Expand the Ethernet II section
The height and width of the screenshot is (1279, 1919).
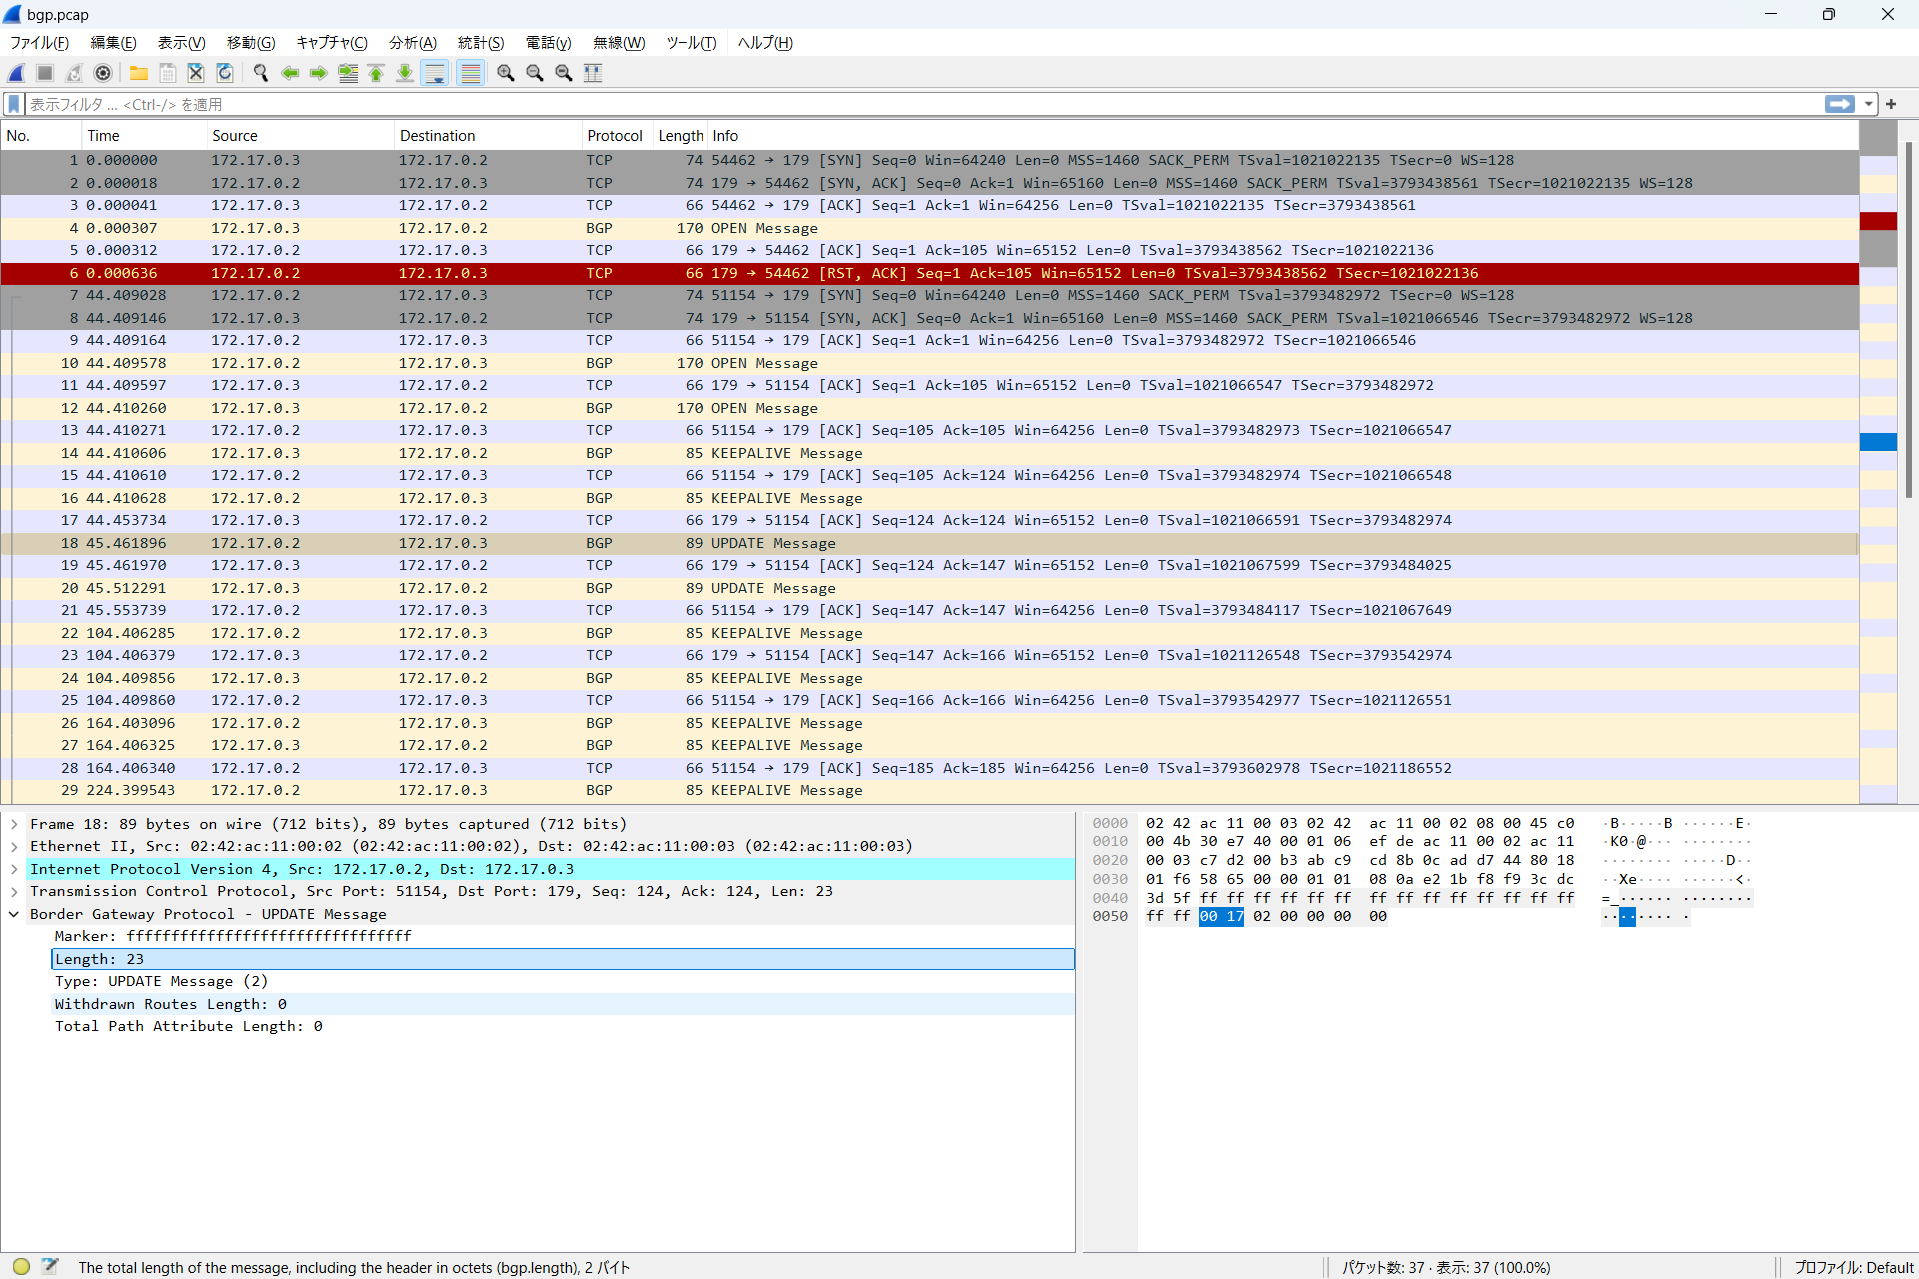(x=15, y=846)
